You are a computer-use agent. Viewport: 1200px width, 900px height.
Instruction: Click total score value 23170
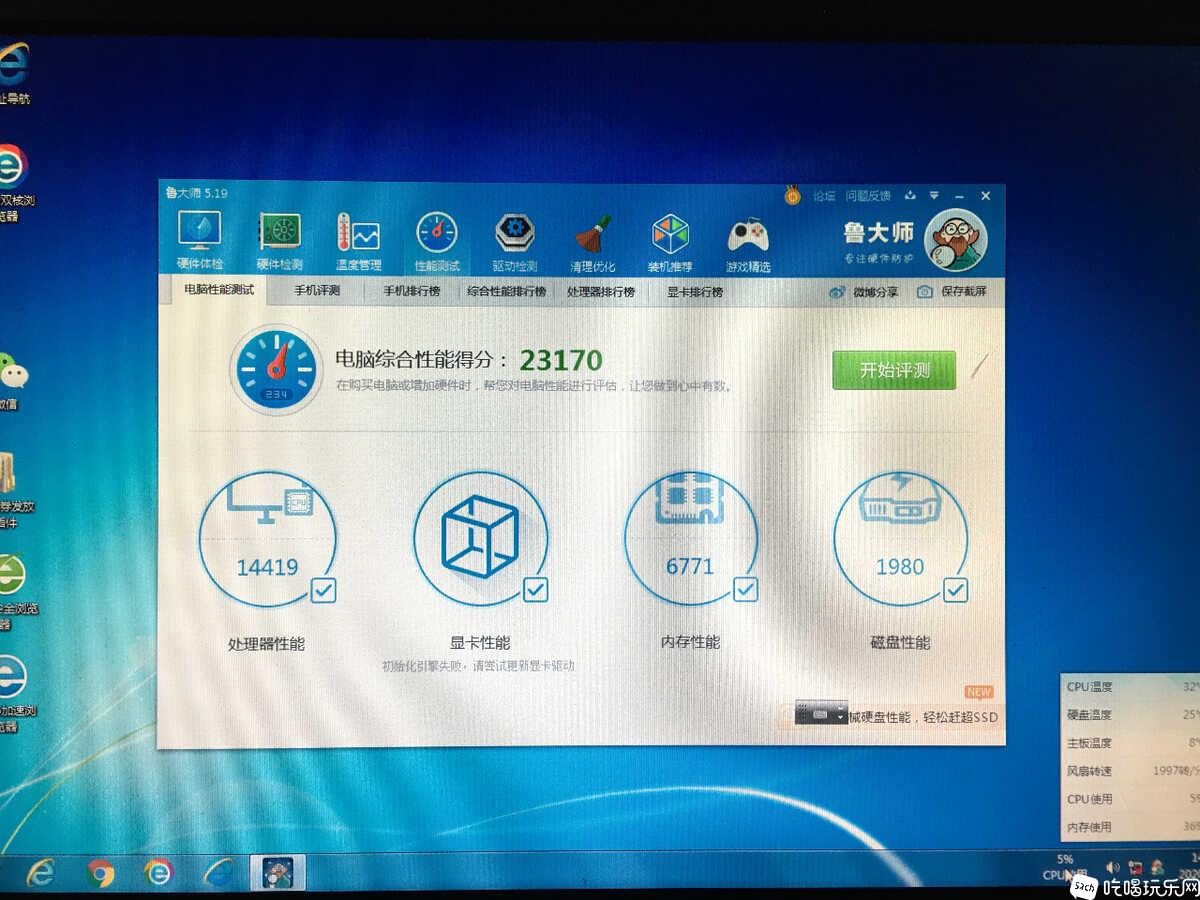(x=561, y=360)
